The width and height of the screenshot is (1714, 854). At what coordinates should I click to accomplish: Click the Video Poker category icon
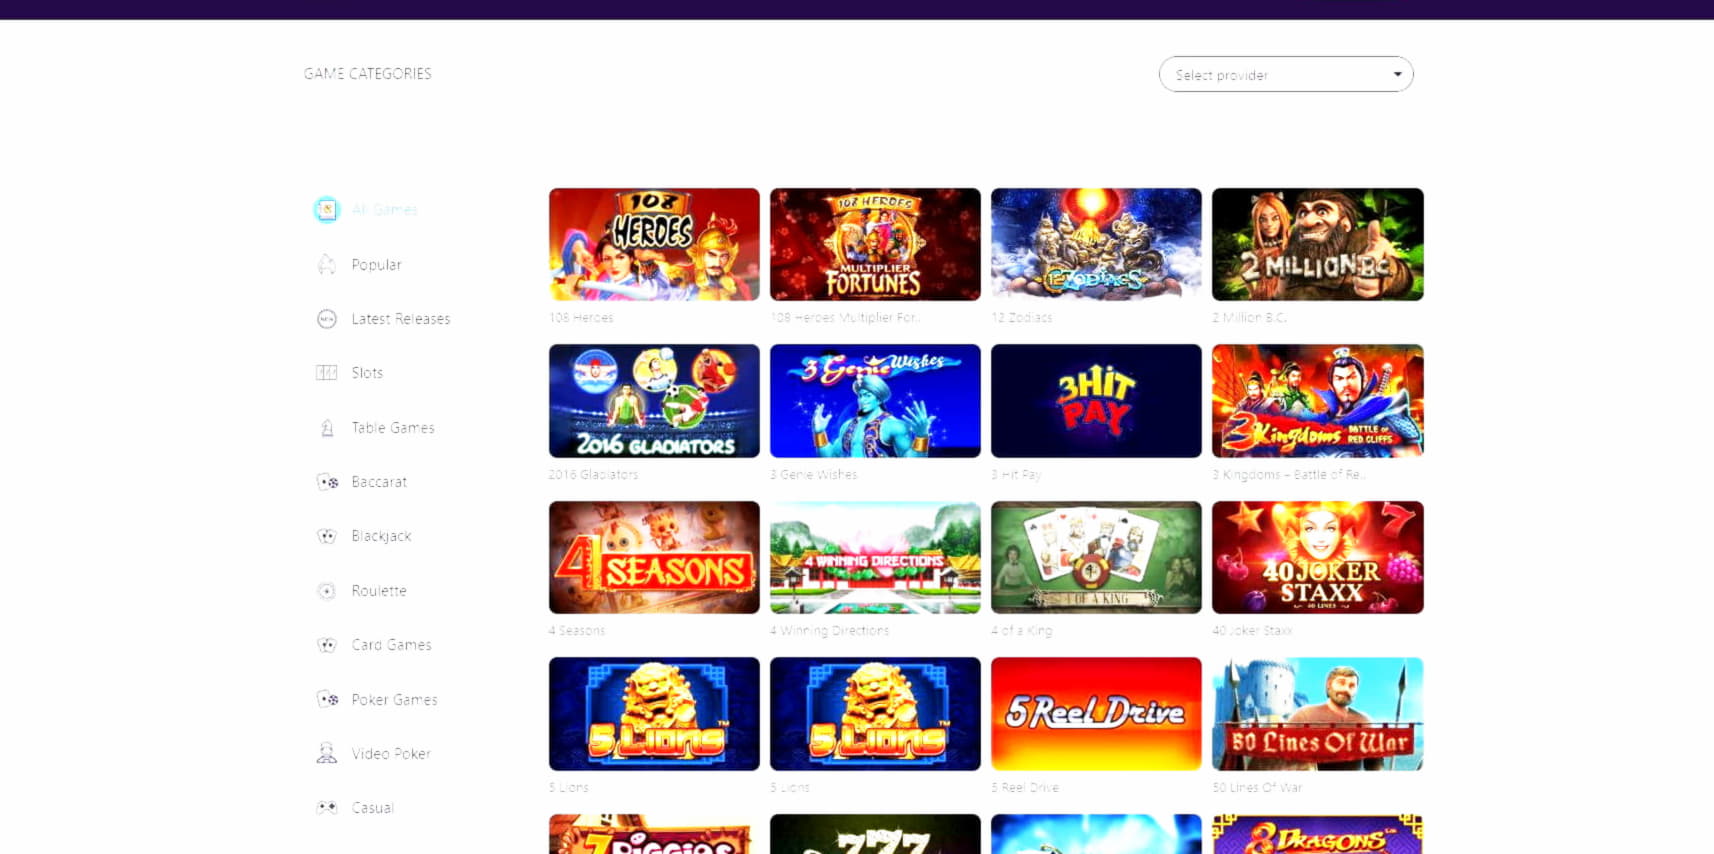326,753
